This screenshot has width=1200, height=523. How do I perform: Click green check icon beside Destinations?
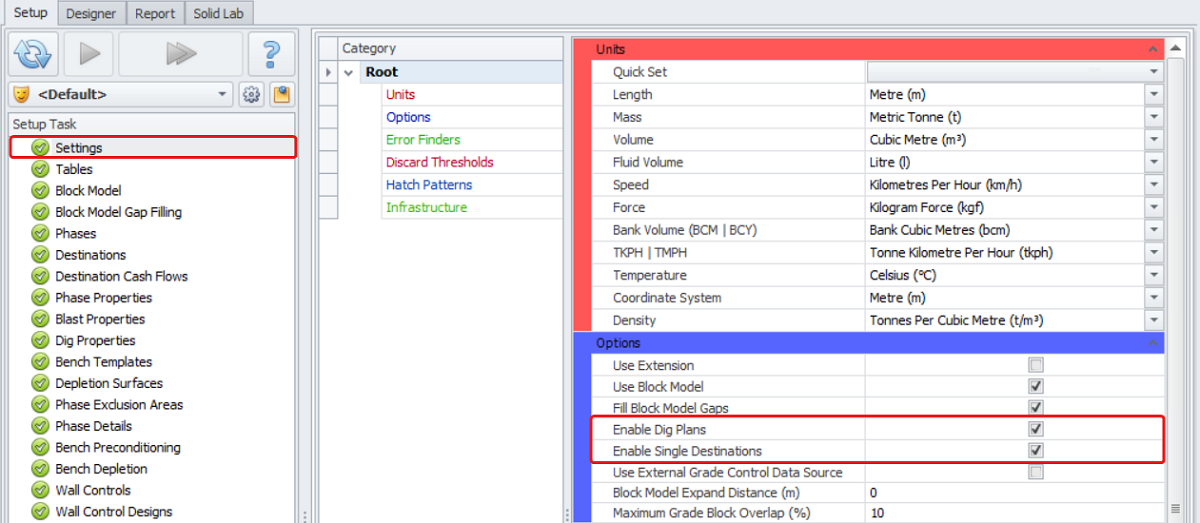click(40, 255)
